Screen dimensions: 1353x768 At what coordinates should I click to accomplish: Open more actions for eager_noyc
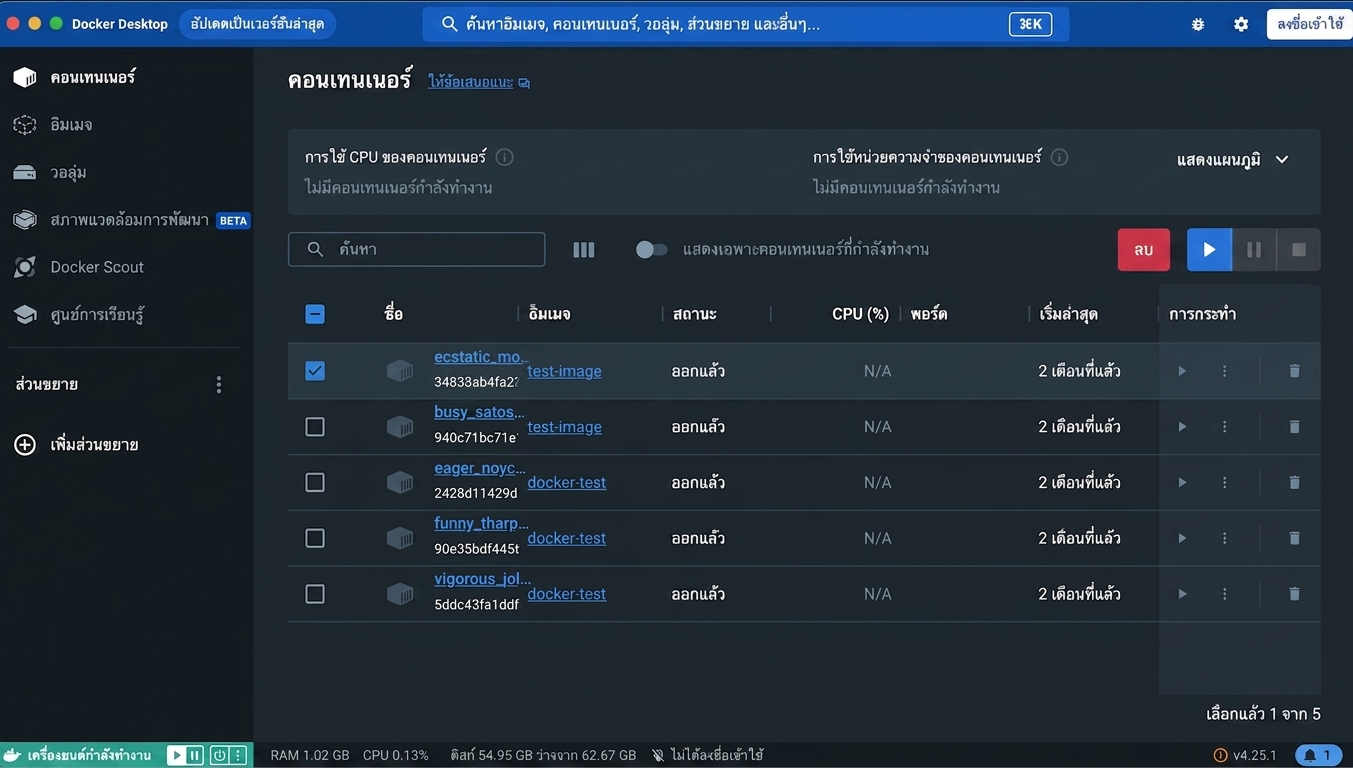point(1224,483)
